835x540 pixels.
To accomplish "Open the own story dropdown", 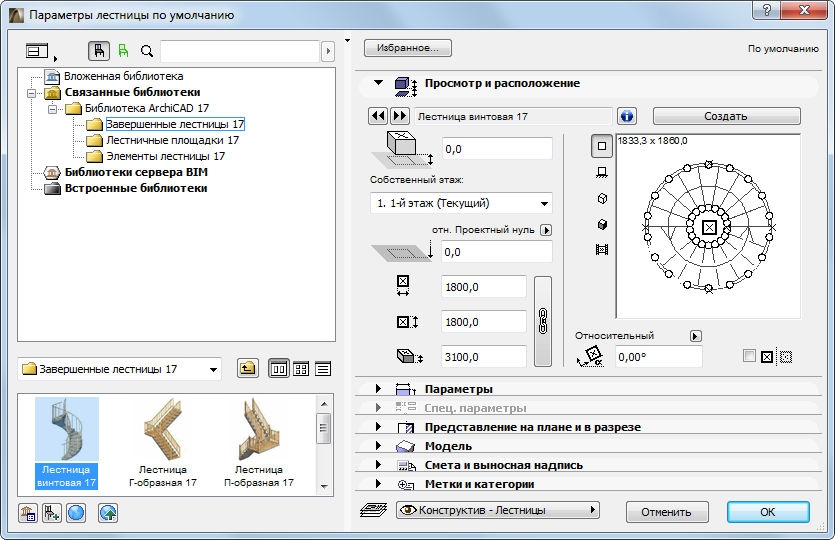I will 460,203.
